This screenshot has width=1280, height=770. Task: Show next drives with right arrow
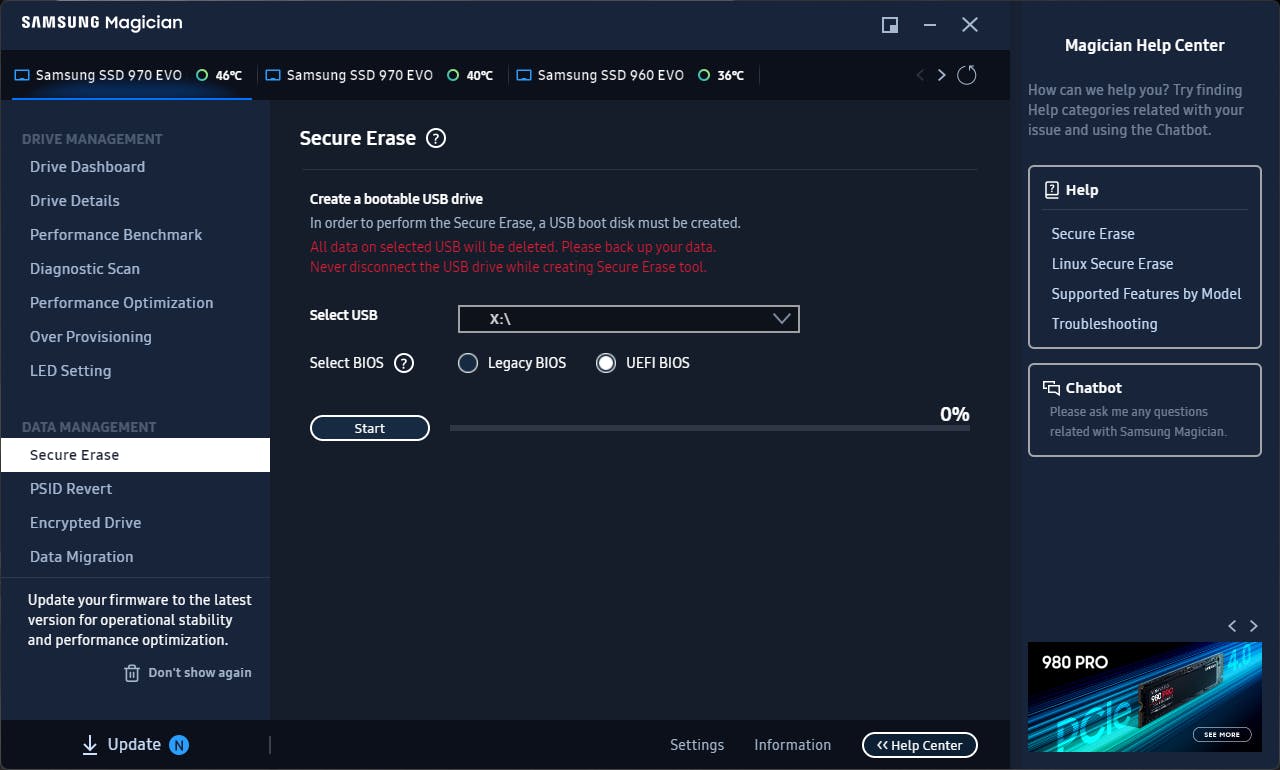click(941, 75)
